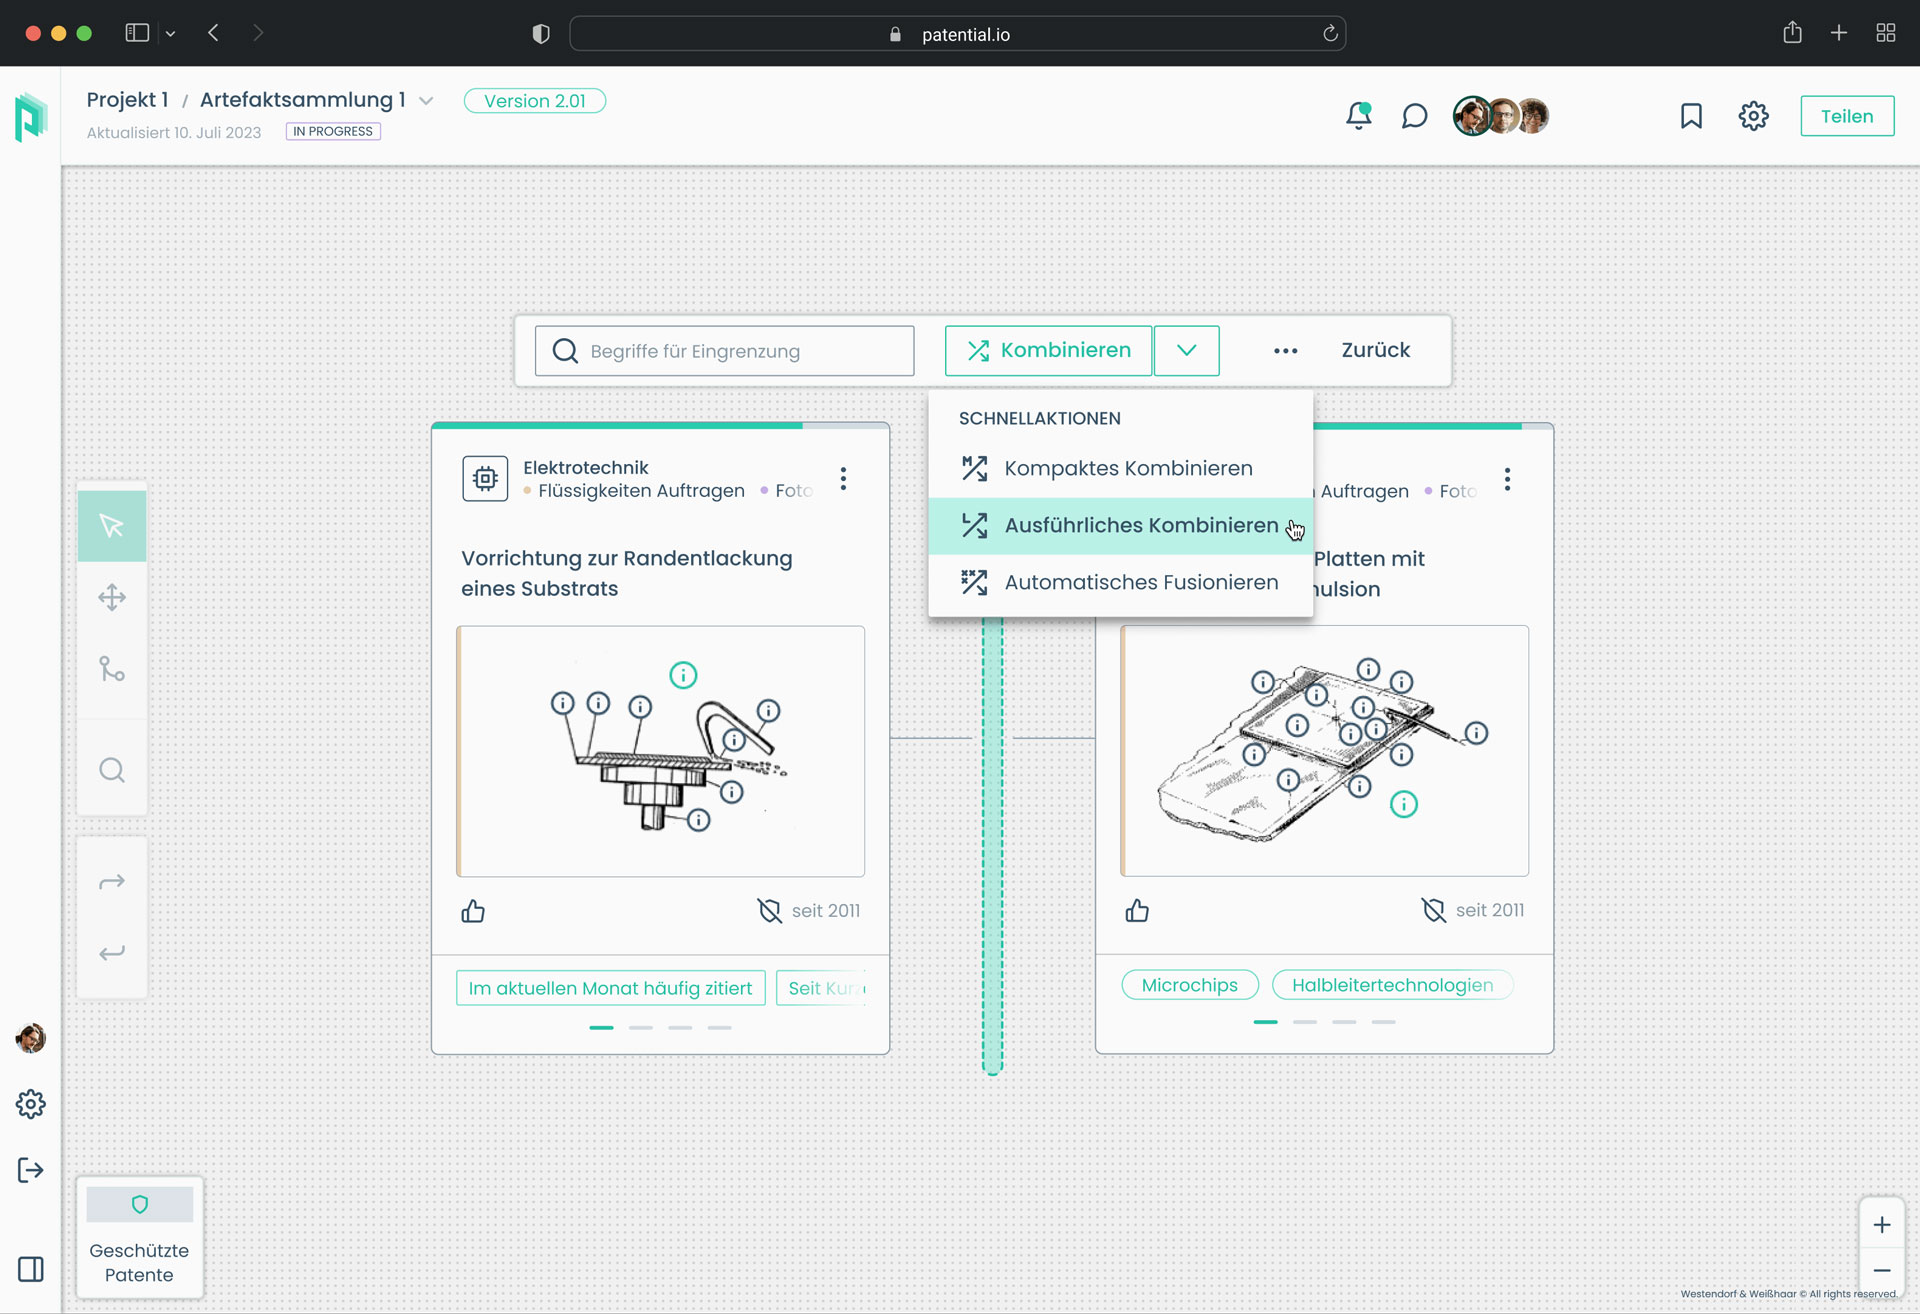Toggle the bottom-left side panel icon
This screenshot has width=1920, height=1314.
pyautogui.click(x=31, y=1269)
